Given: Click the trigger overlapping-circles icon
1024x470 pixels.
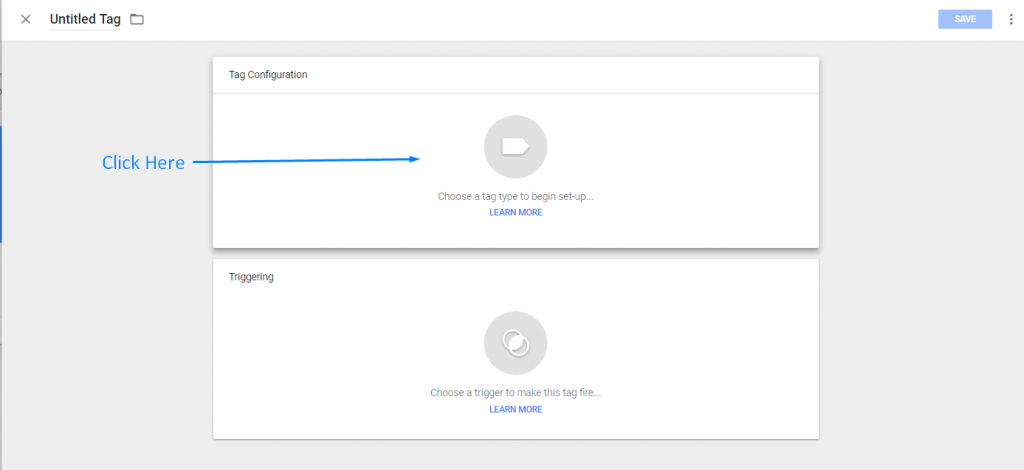Looking at the screenshot, I should coord(515,343).
